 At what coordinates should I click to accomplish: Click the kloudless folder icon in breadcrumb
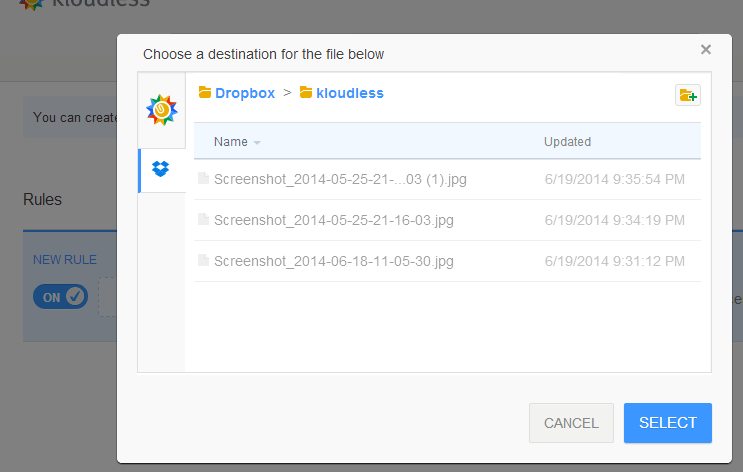306,92
